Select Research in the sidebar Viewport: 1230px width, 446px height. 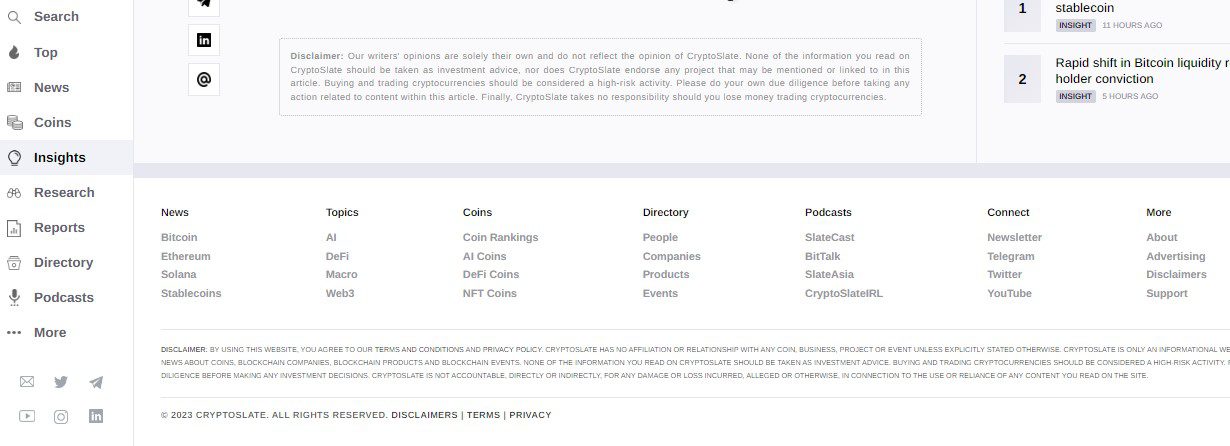pos(63,192)
